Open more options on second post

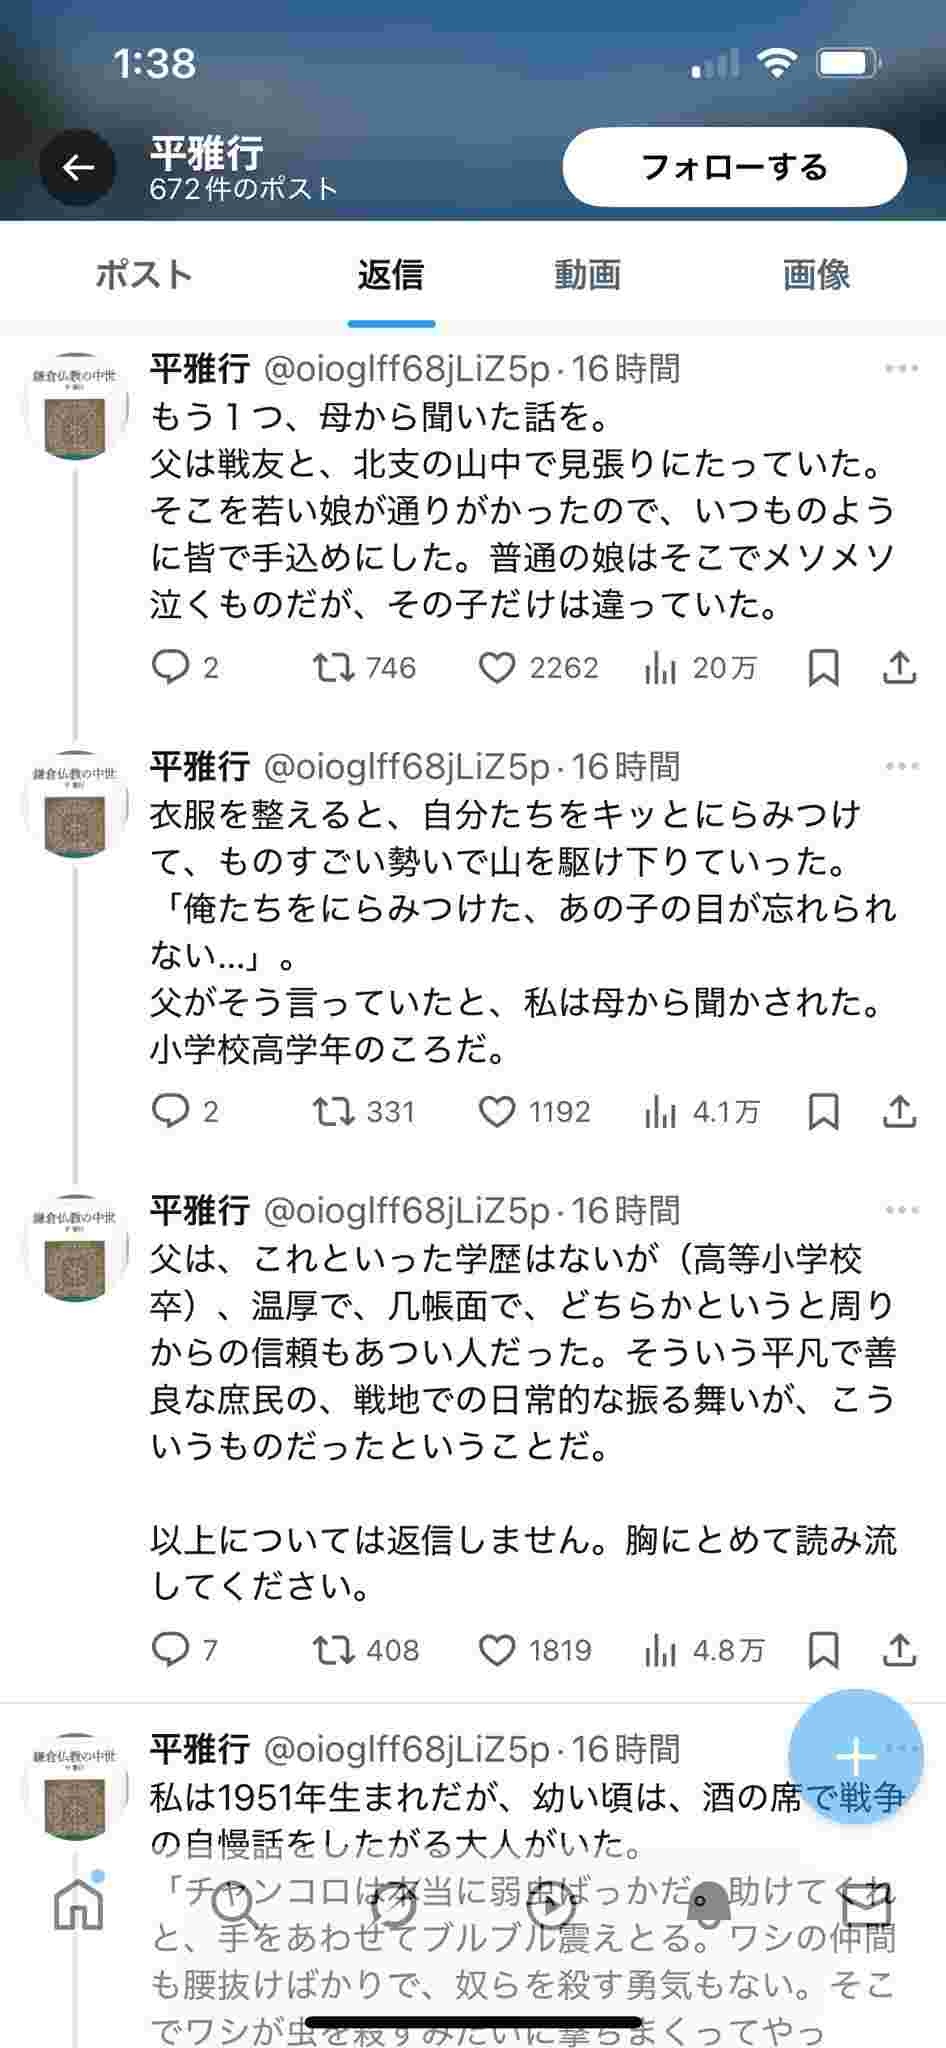(x=901, y=767)
